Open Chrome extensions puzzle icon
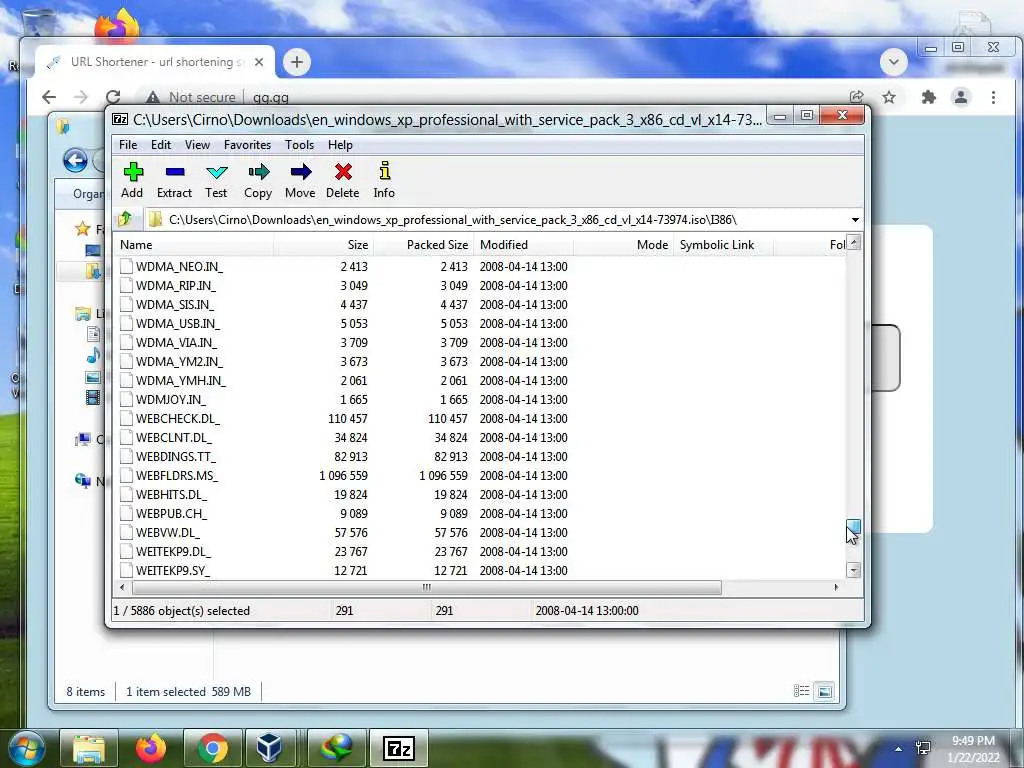1024x768 pixels. [928, 97]
